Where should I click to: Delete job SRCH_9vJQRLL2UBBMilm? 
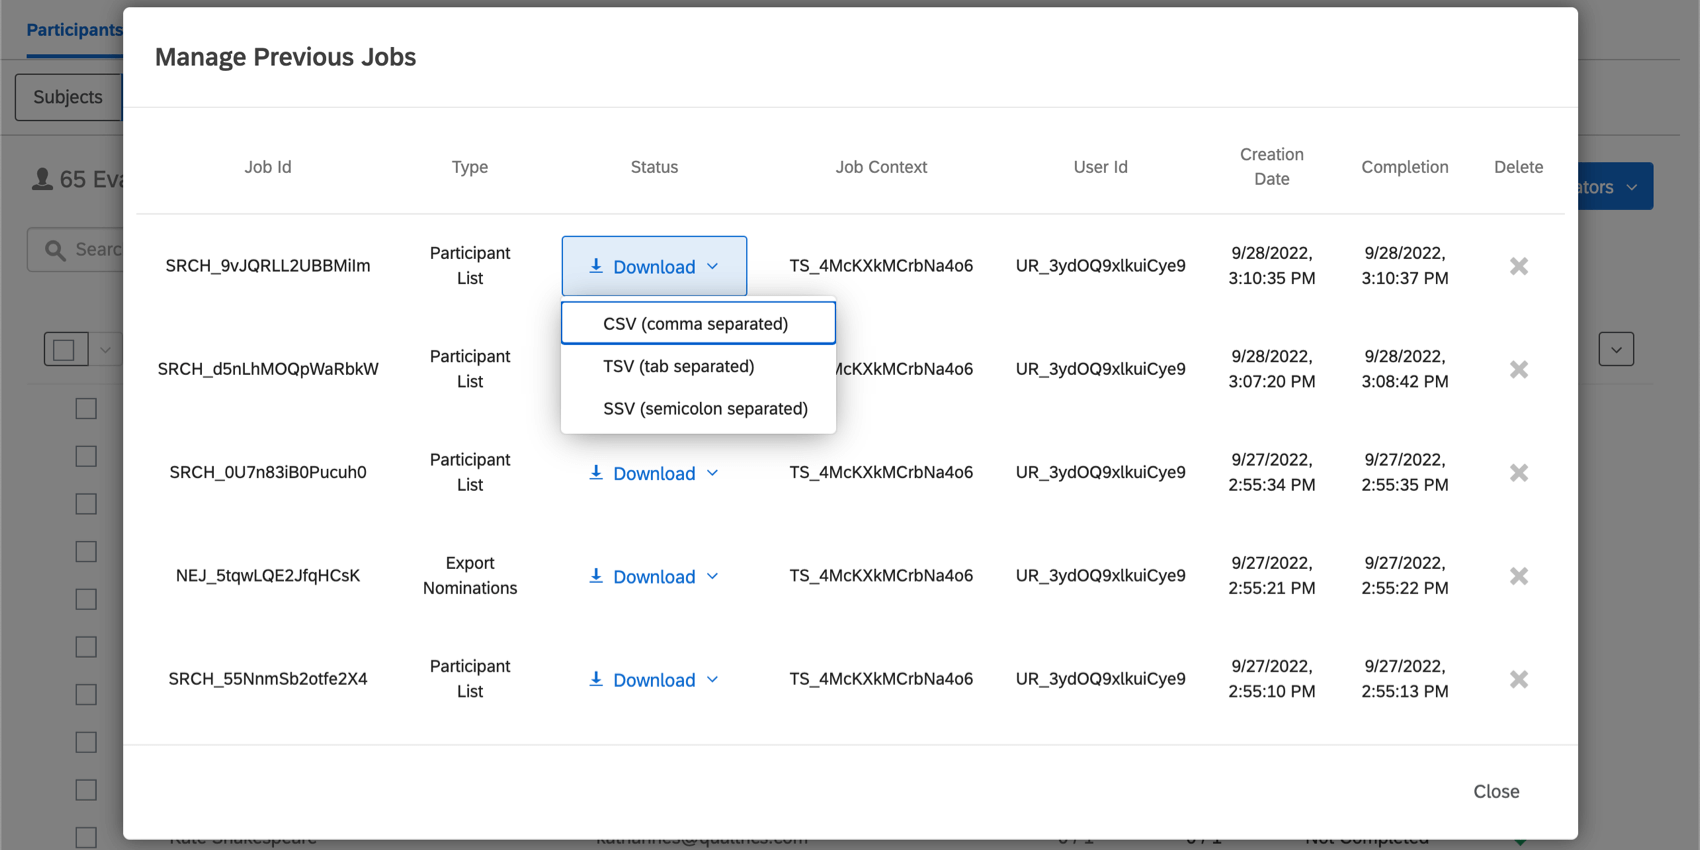1518,266
